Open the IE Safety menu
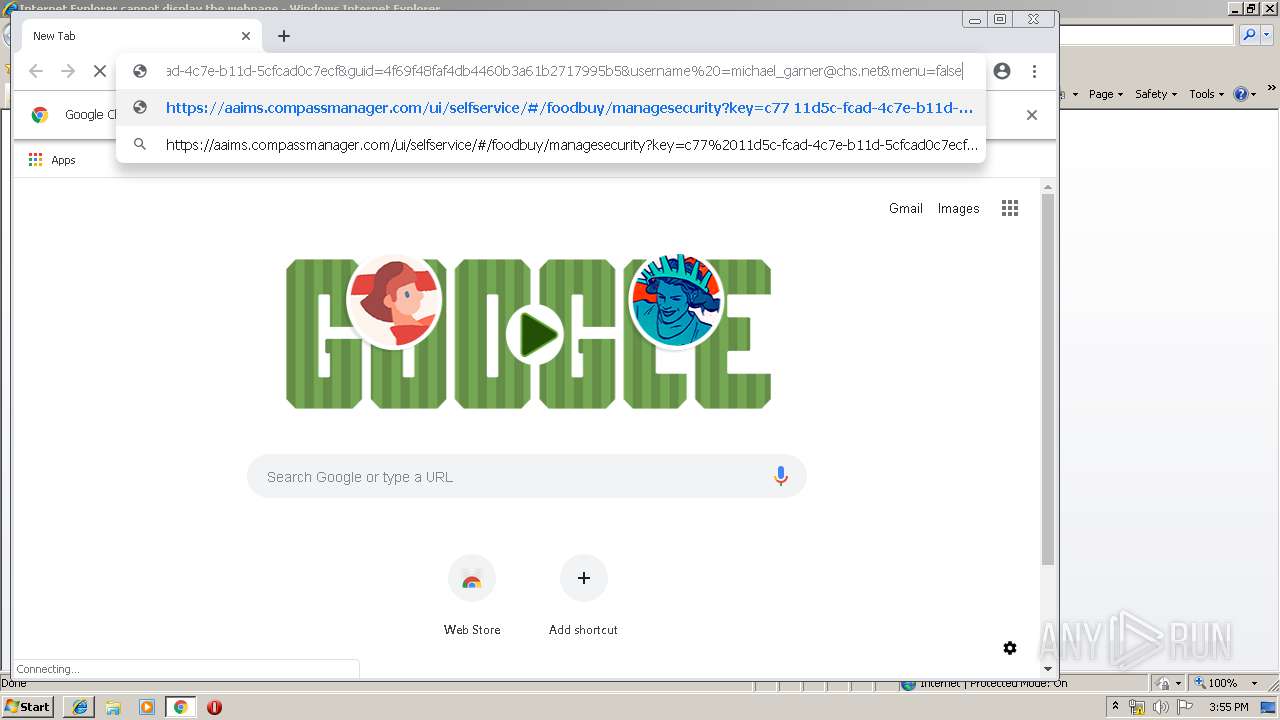Viewport: 1280px width, 720px height. 1155,94
